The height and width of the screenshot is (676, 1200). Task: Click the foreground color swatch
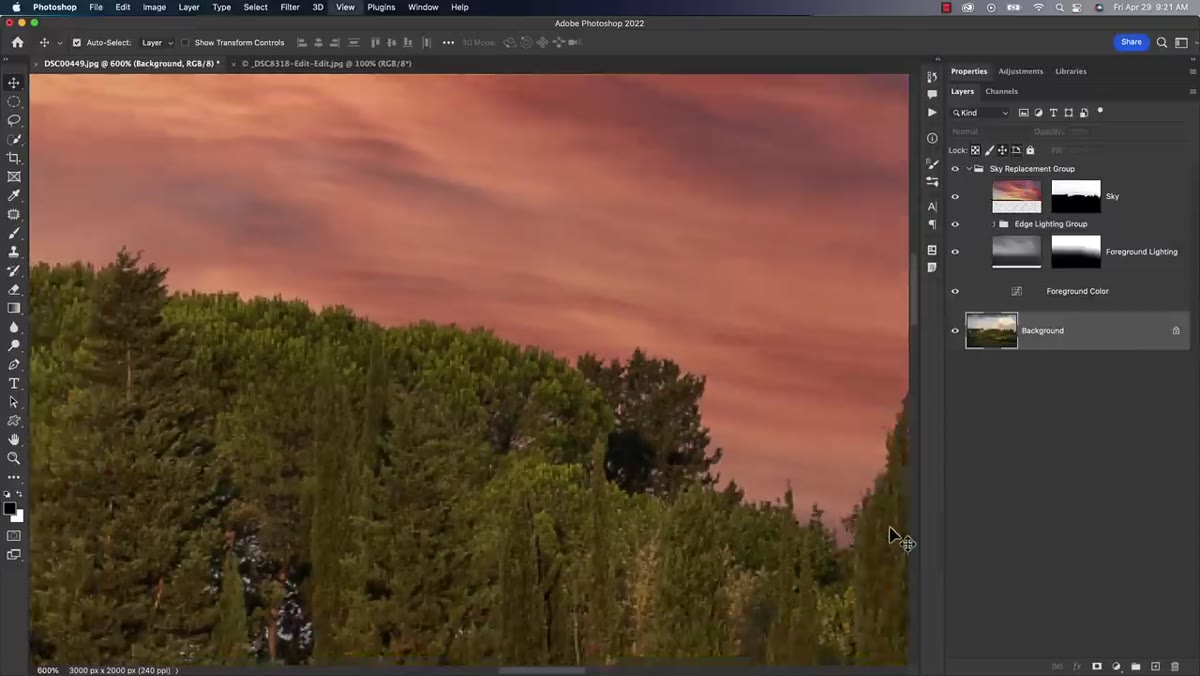[10, 508]
